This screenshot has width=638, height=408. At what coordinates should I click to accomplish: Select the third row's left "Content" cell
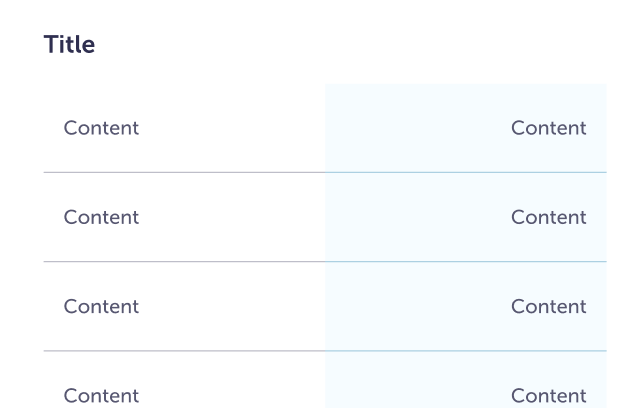click(101, 306)
